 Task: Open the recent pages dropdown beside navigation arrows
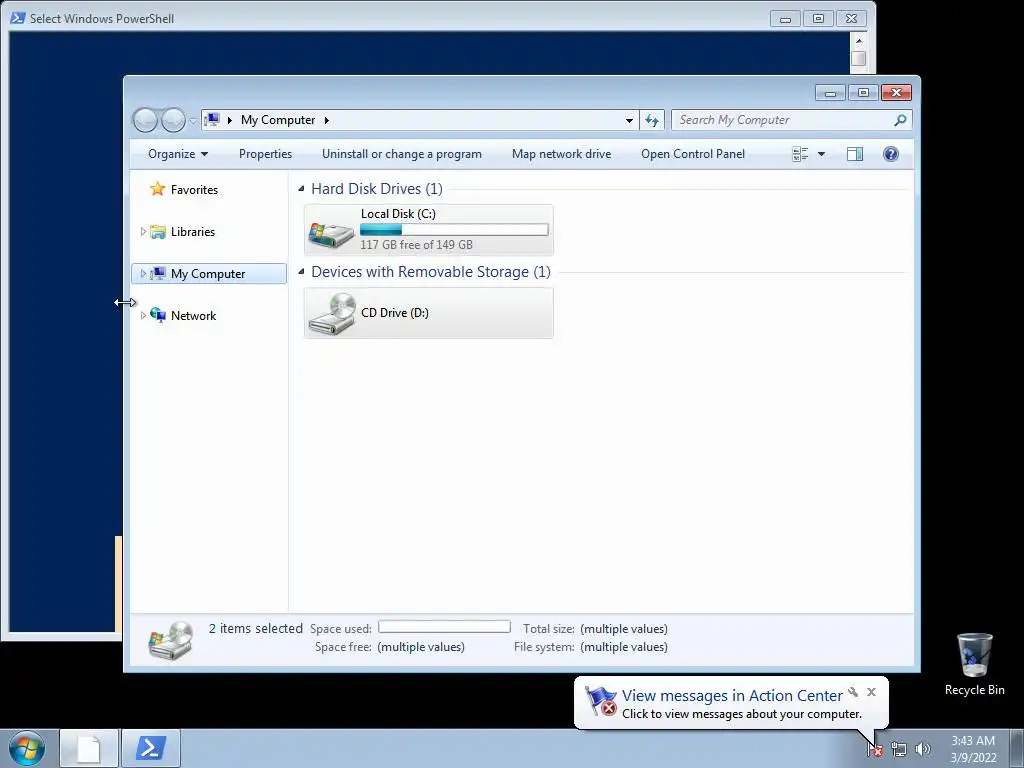(x=193, y=121)
